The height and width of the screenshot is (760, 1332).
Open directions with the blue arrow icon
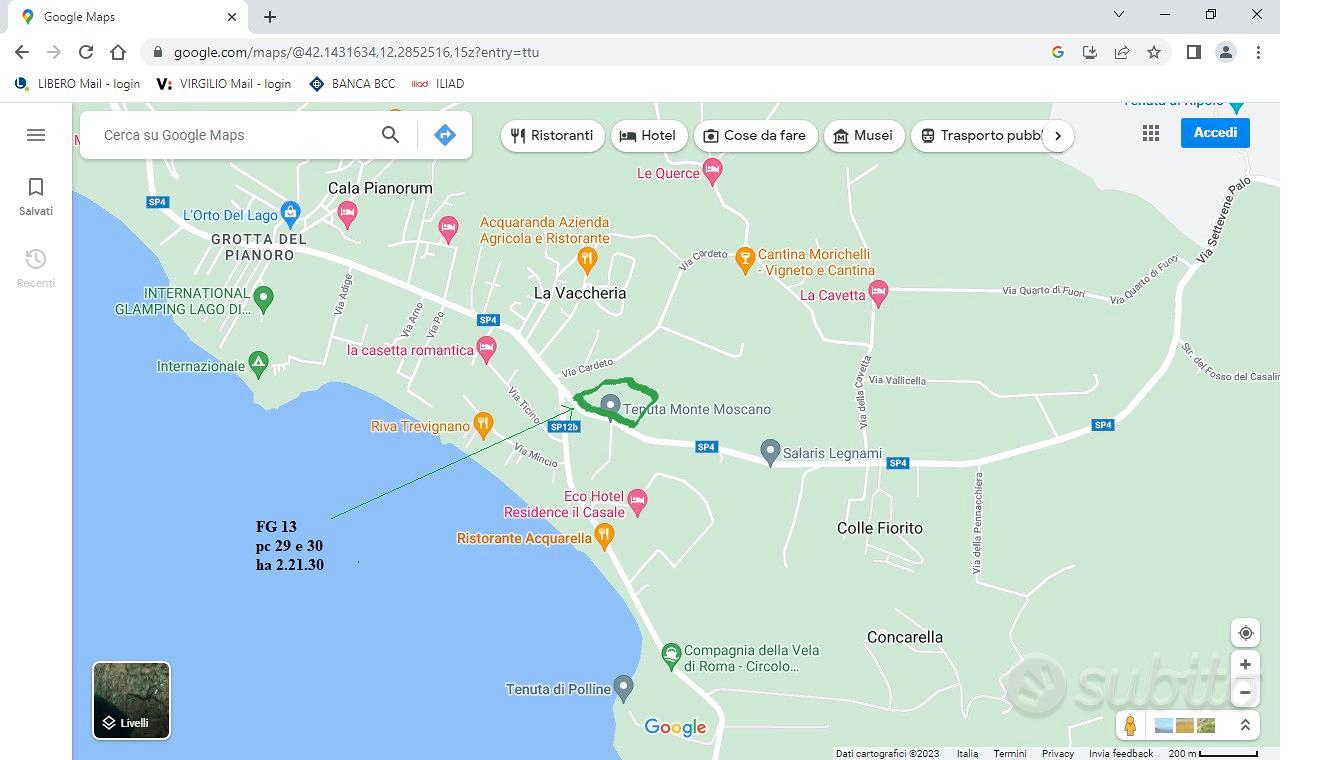(x=445, y=135)
